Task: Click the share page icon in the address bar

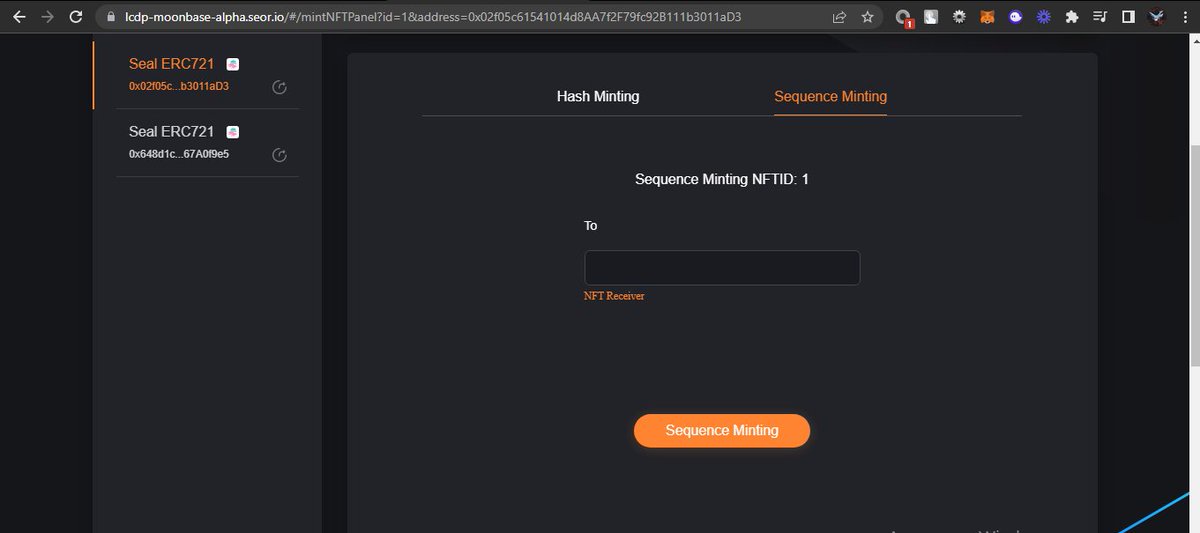Action: [x=839, y=17]
